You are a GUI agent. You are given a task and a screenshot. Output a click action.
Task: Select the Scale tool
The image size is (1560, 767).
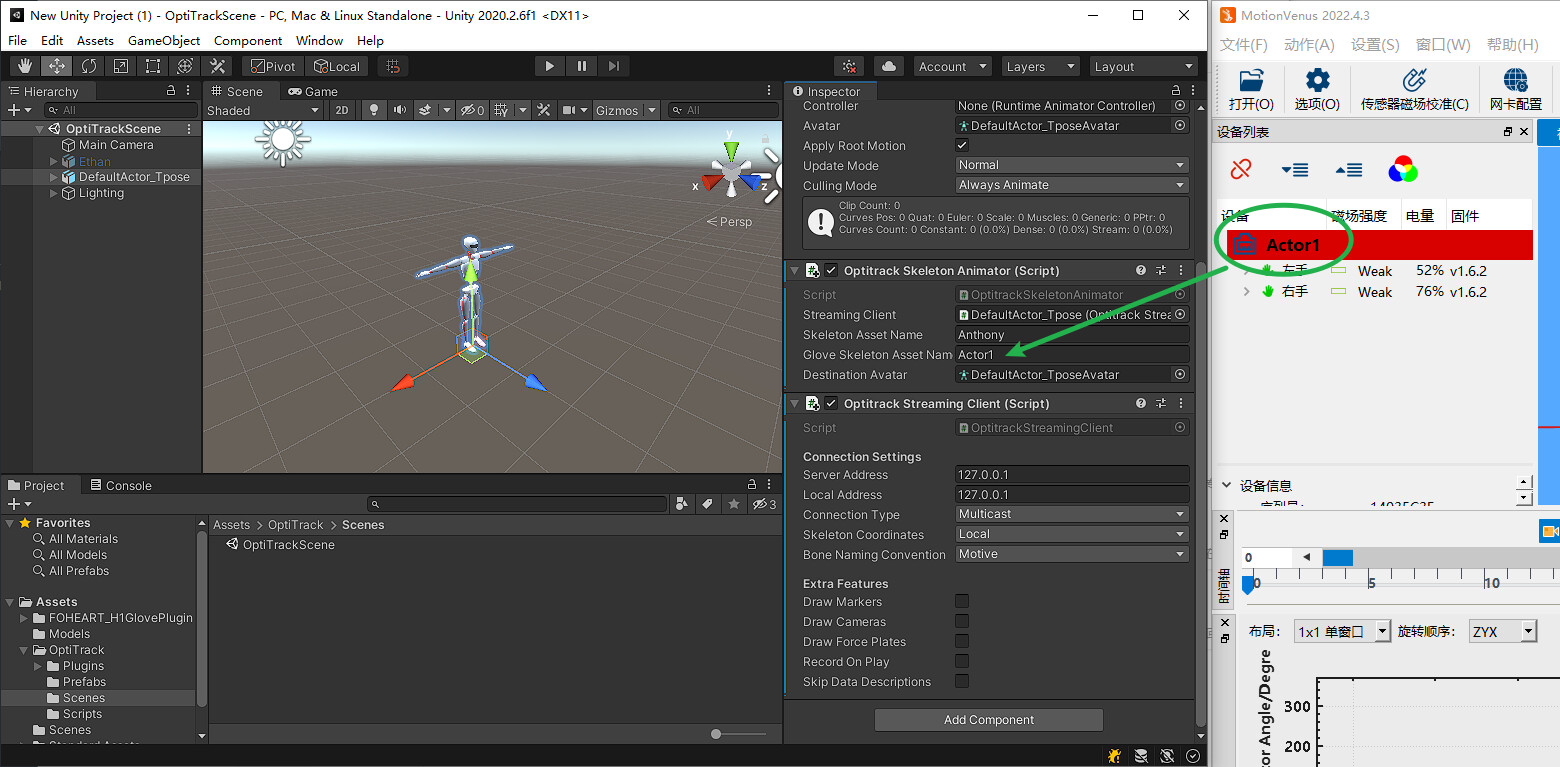(x=121, y=66)
